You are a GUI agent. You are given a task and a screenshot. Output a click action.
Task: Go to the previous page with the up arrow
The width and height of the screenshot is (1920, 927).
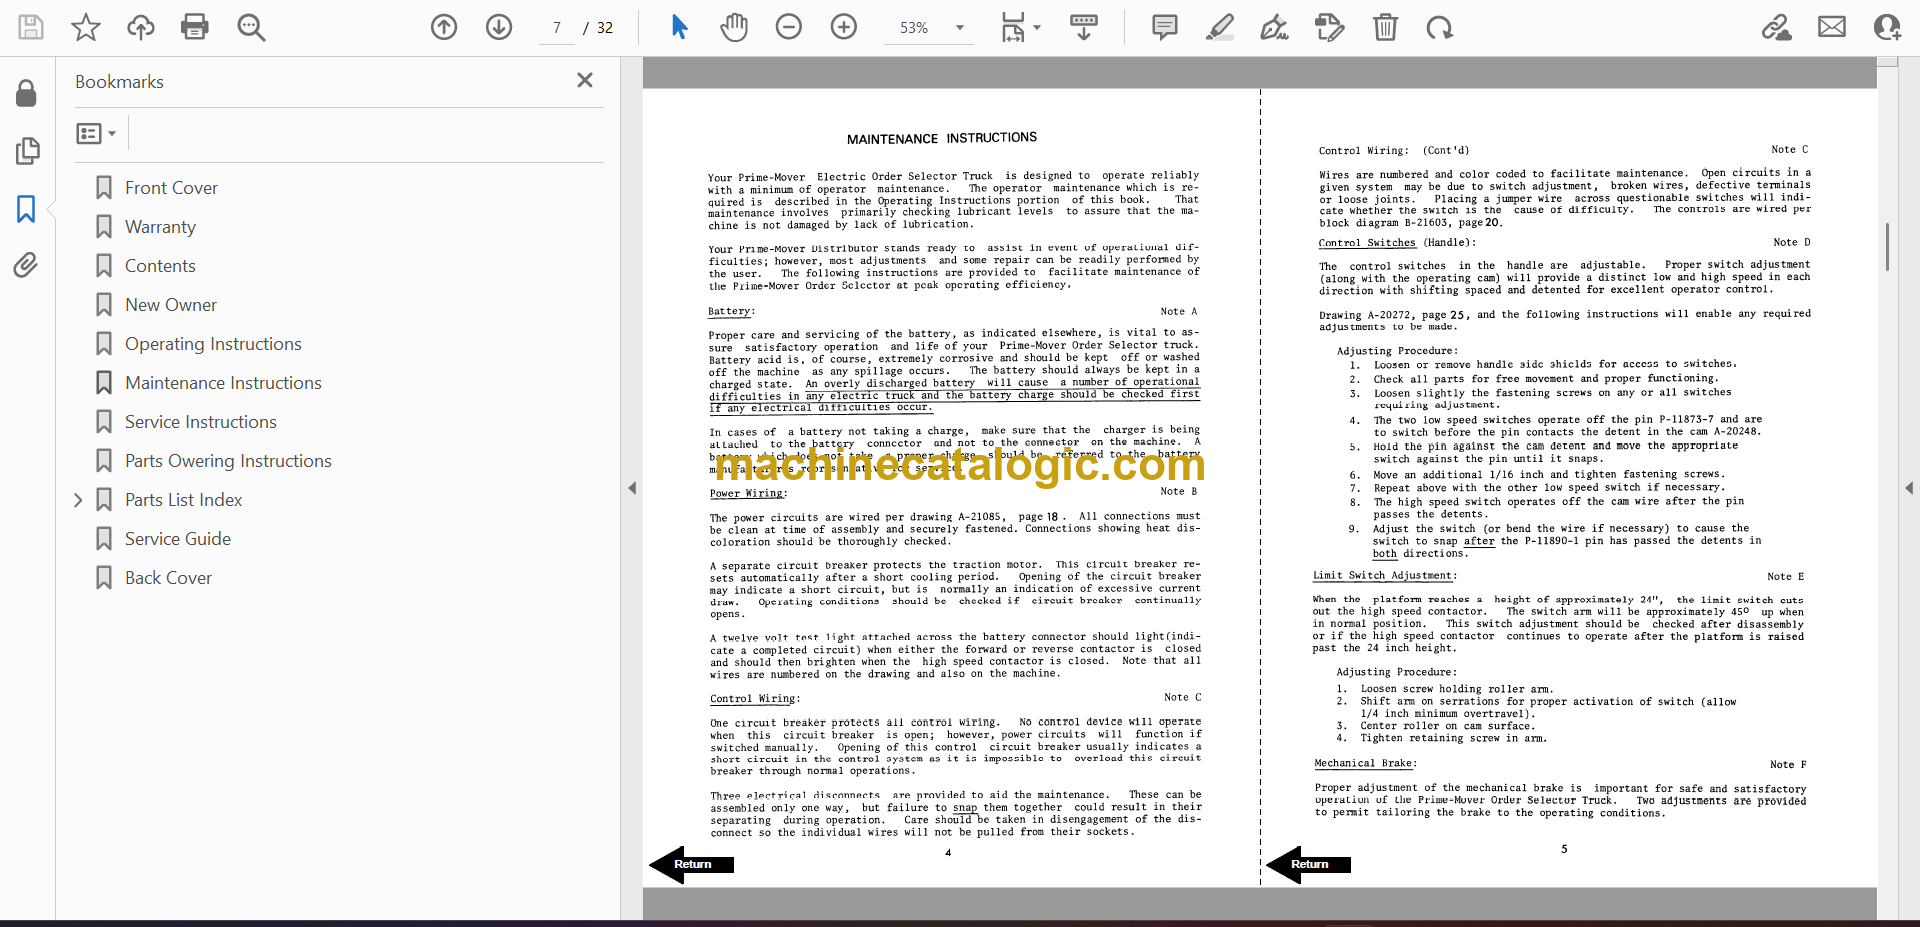pyautogui.click(x=444, y=27)
